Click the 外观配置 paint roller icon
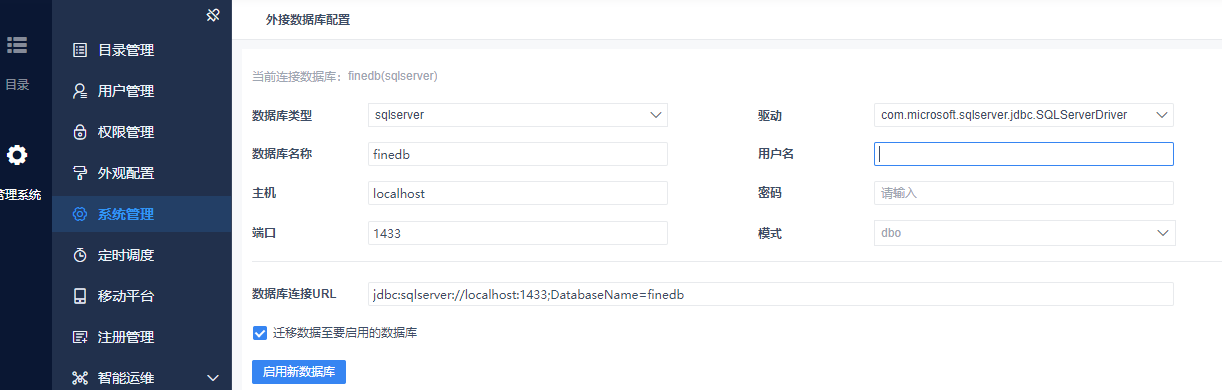This screenshot has height=390, width=1222. pos(80,173)
